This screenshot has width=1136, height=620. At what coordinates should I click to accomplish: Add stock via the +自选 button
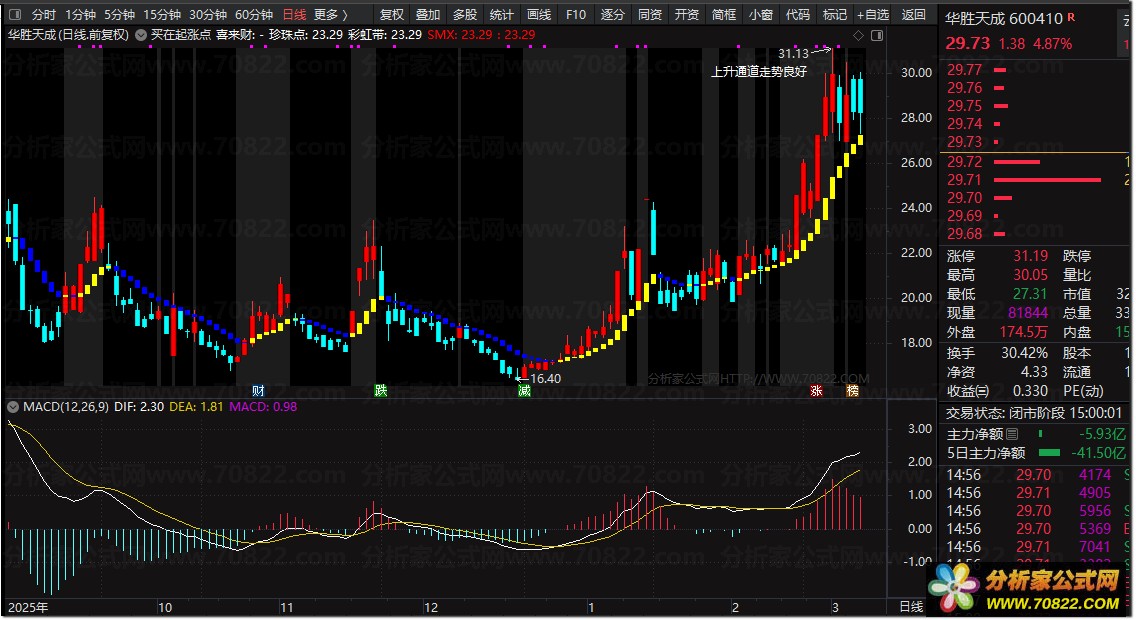click(872, 15)
